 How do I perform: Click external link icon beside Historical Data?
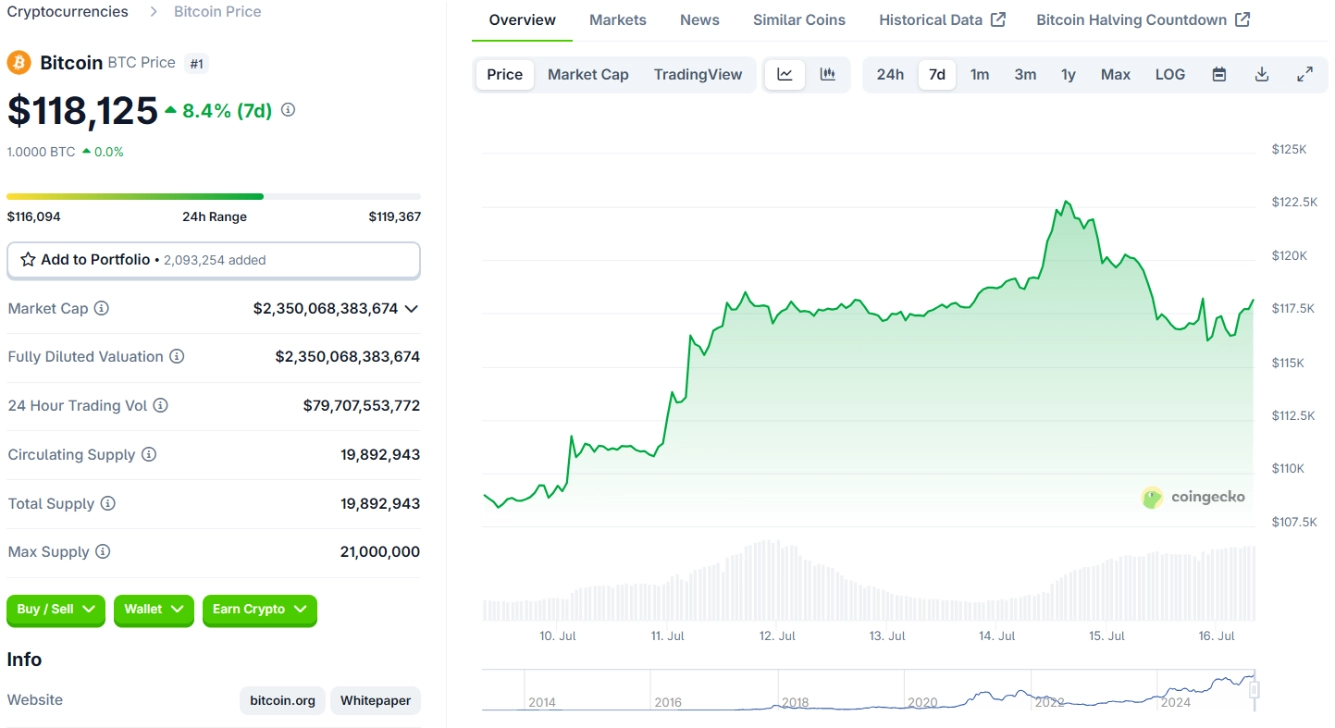click(x=998, y=19)
